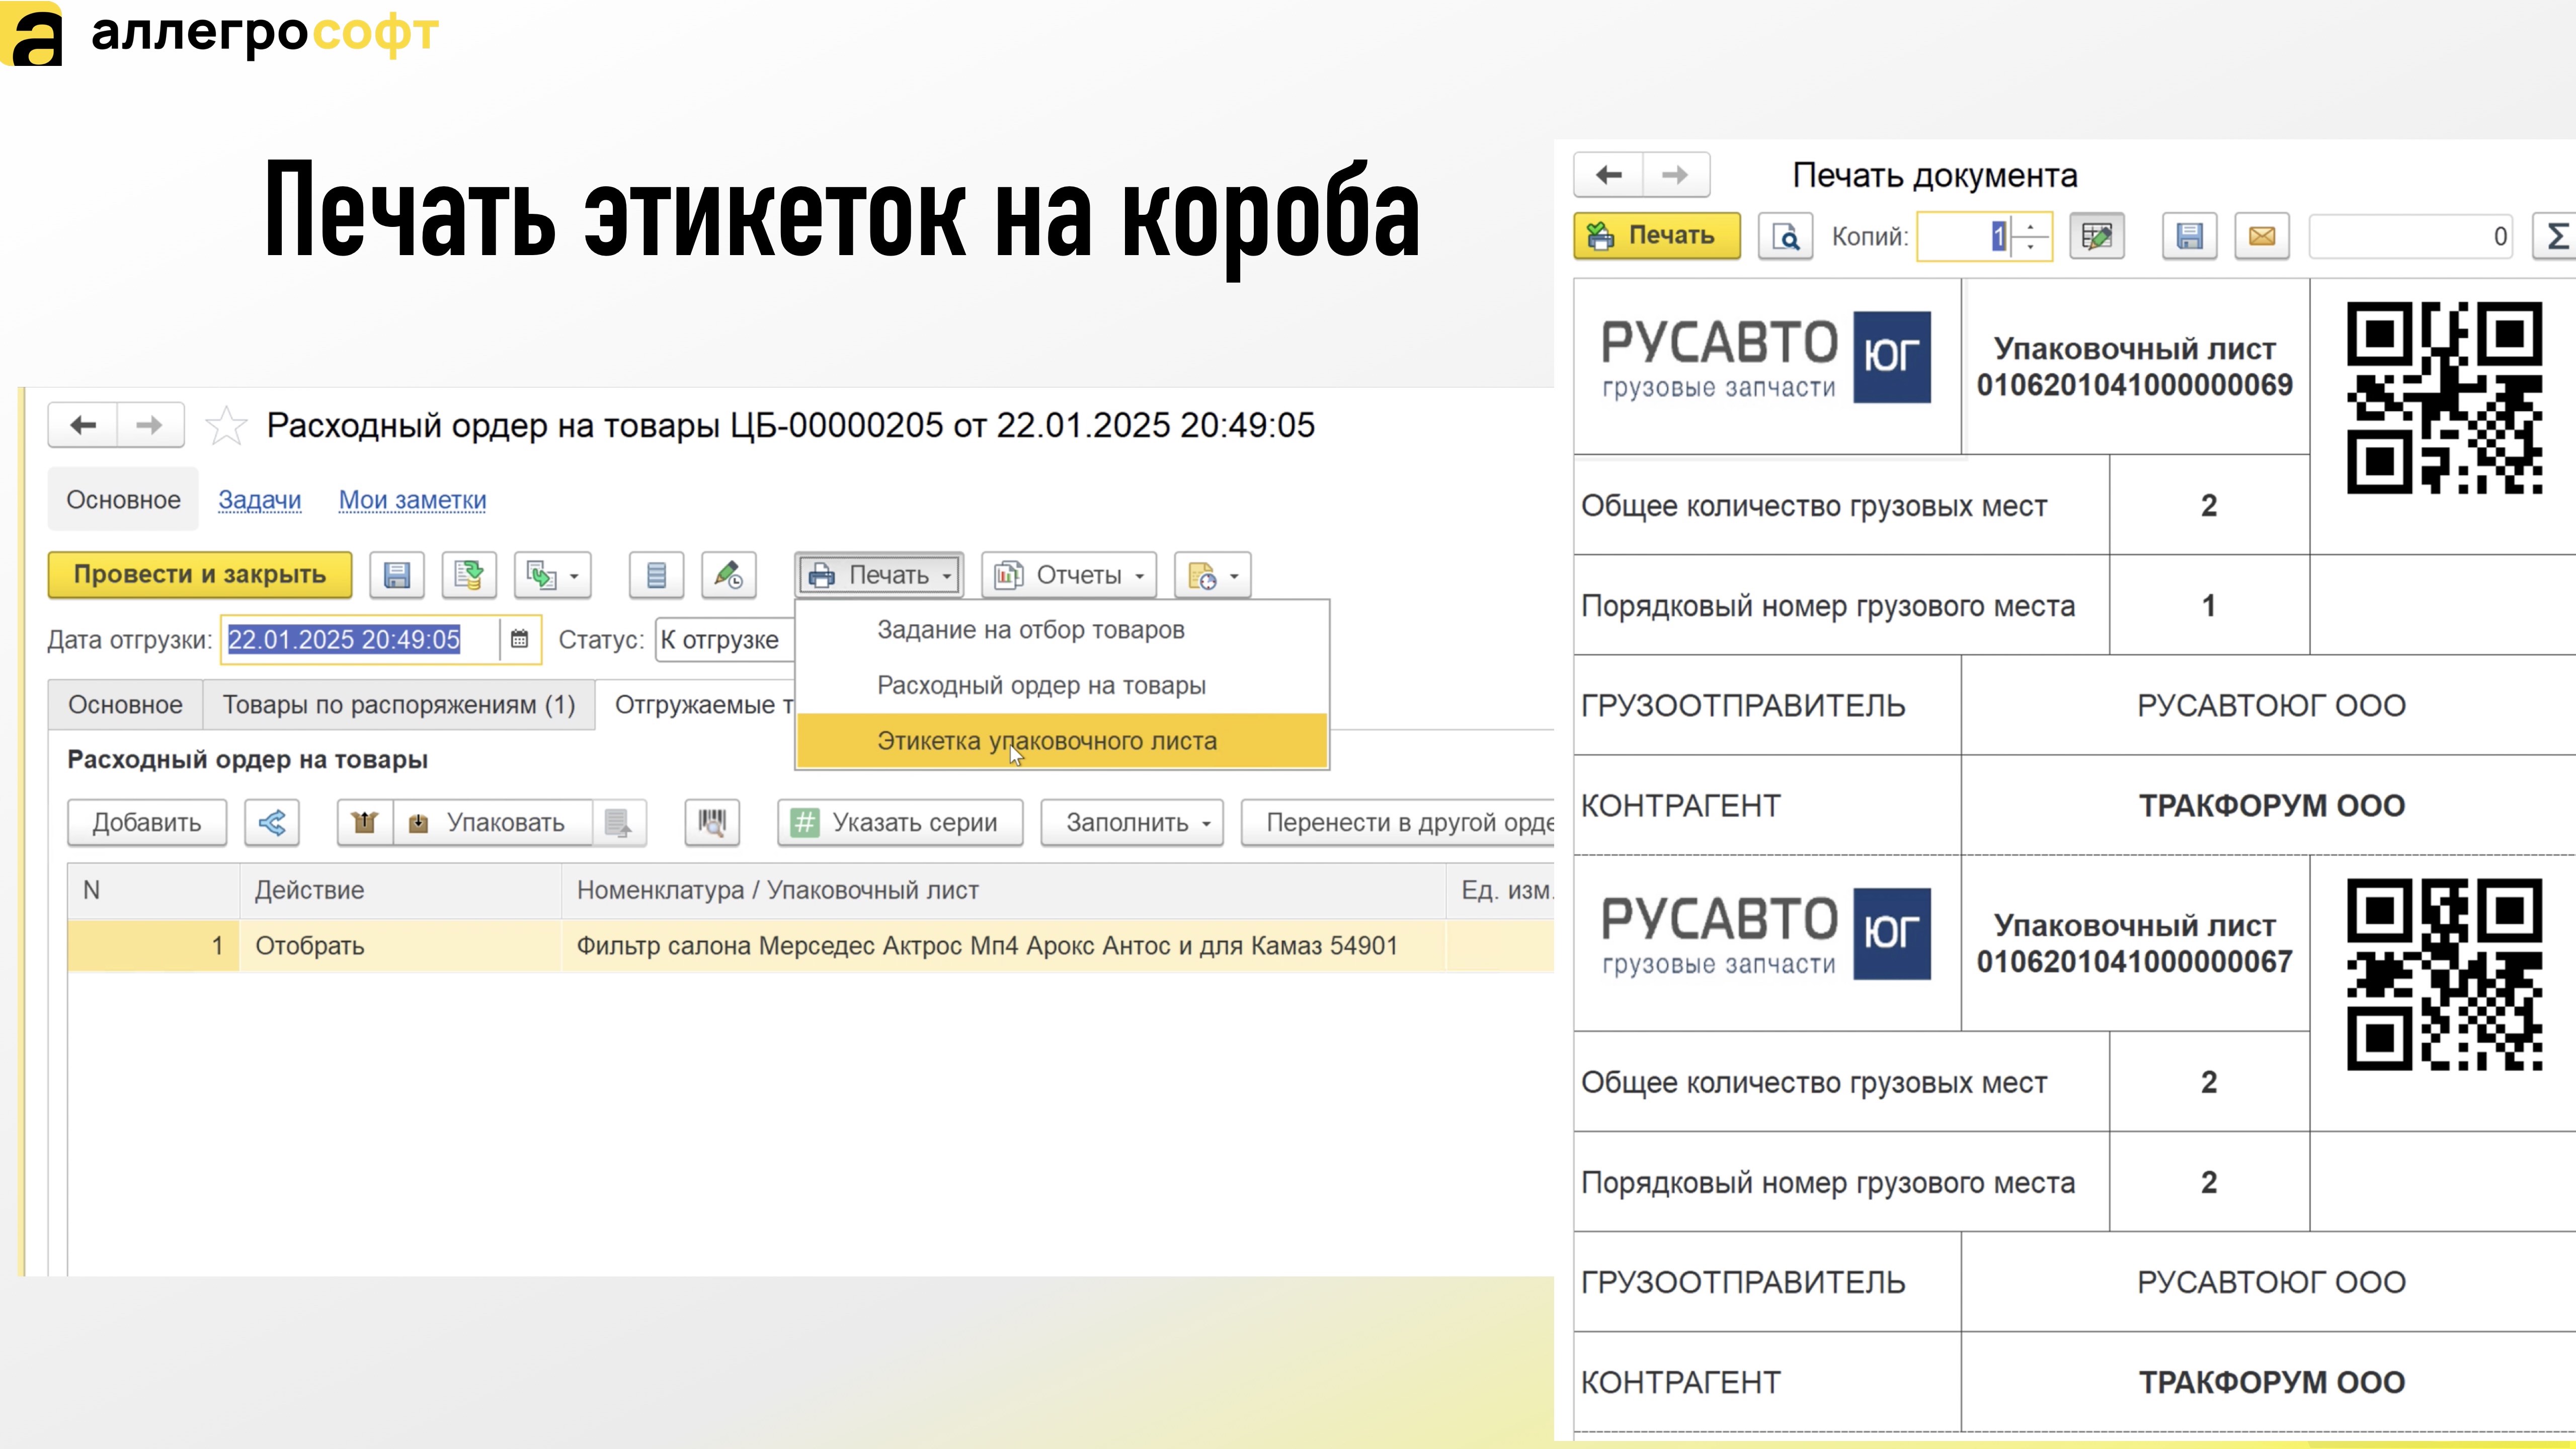Choose Этикетка упаковочного листа menu item
This screenshot has width=2576, height=1449.
click(x=1062, y=741)
